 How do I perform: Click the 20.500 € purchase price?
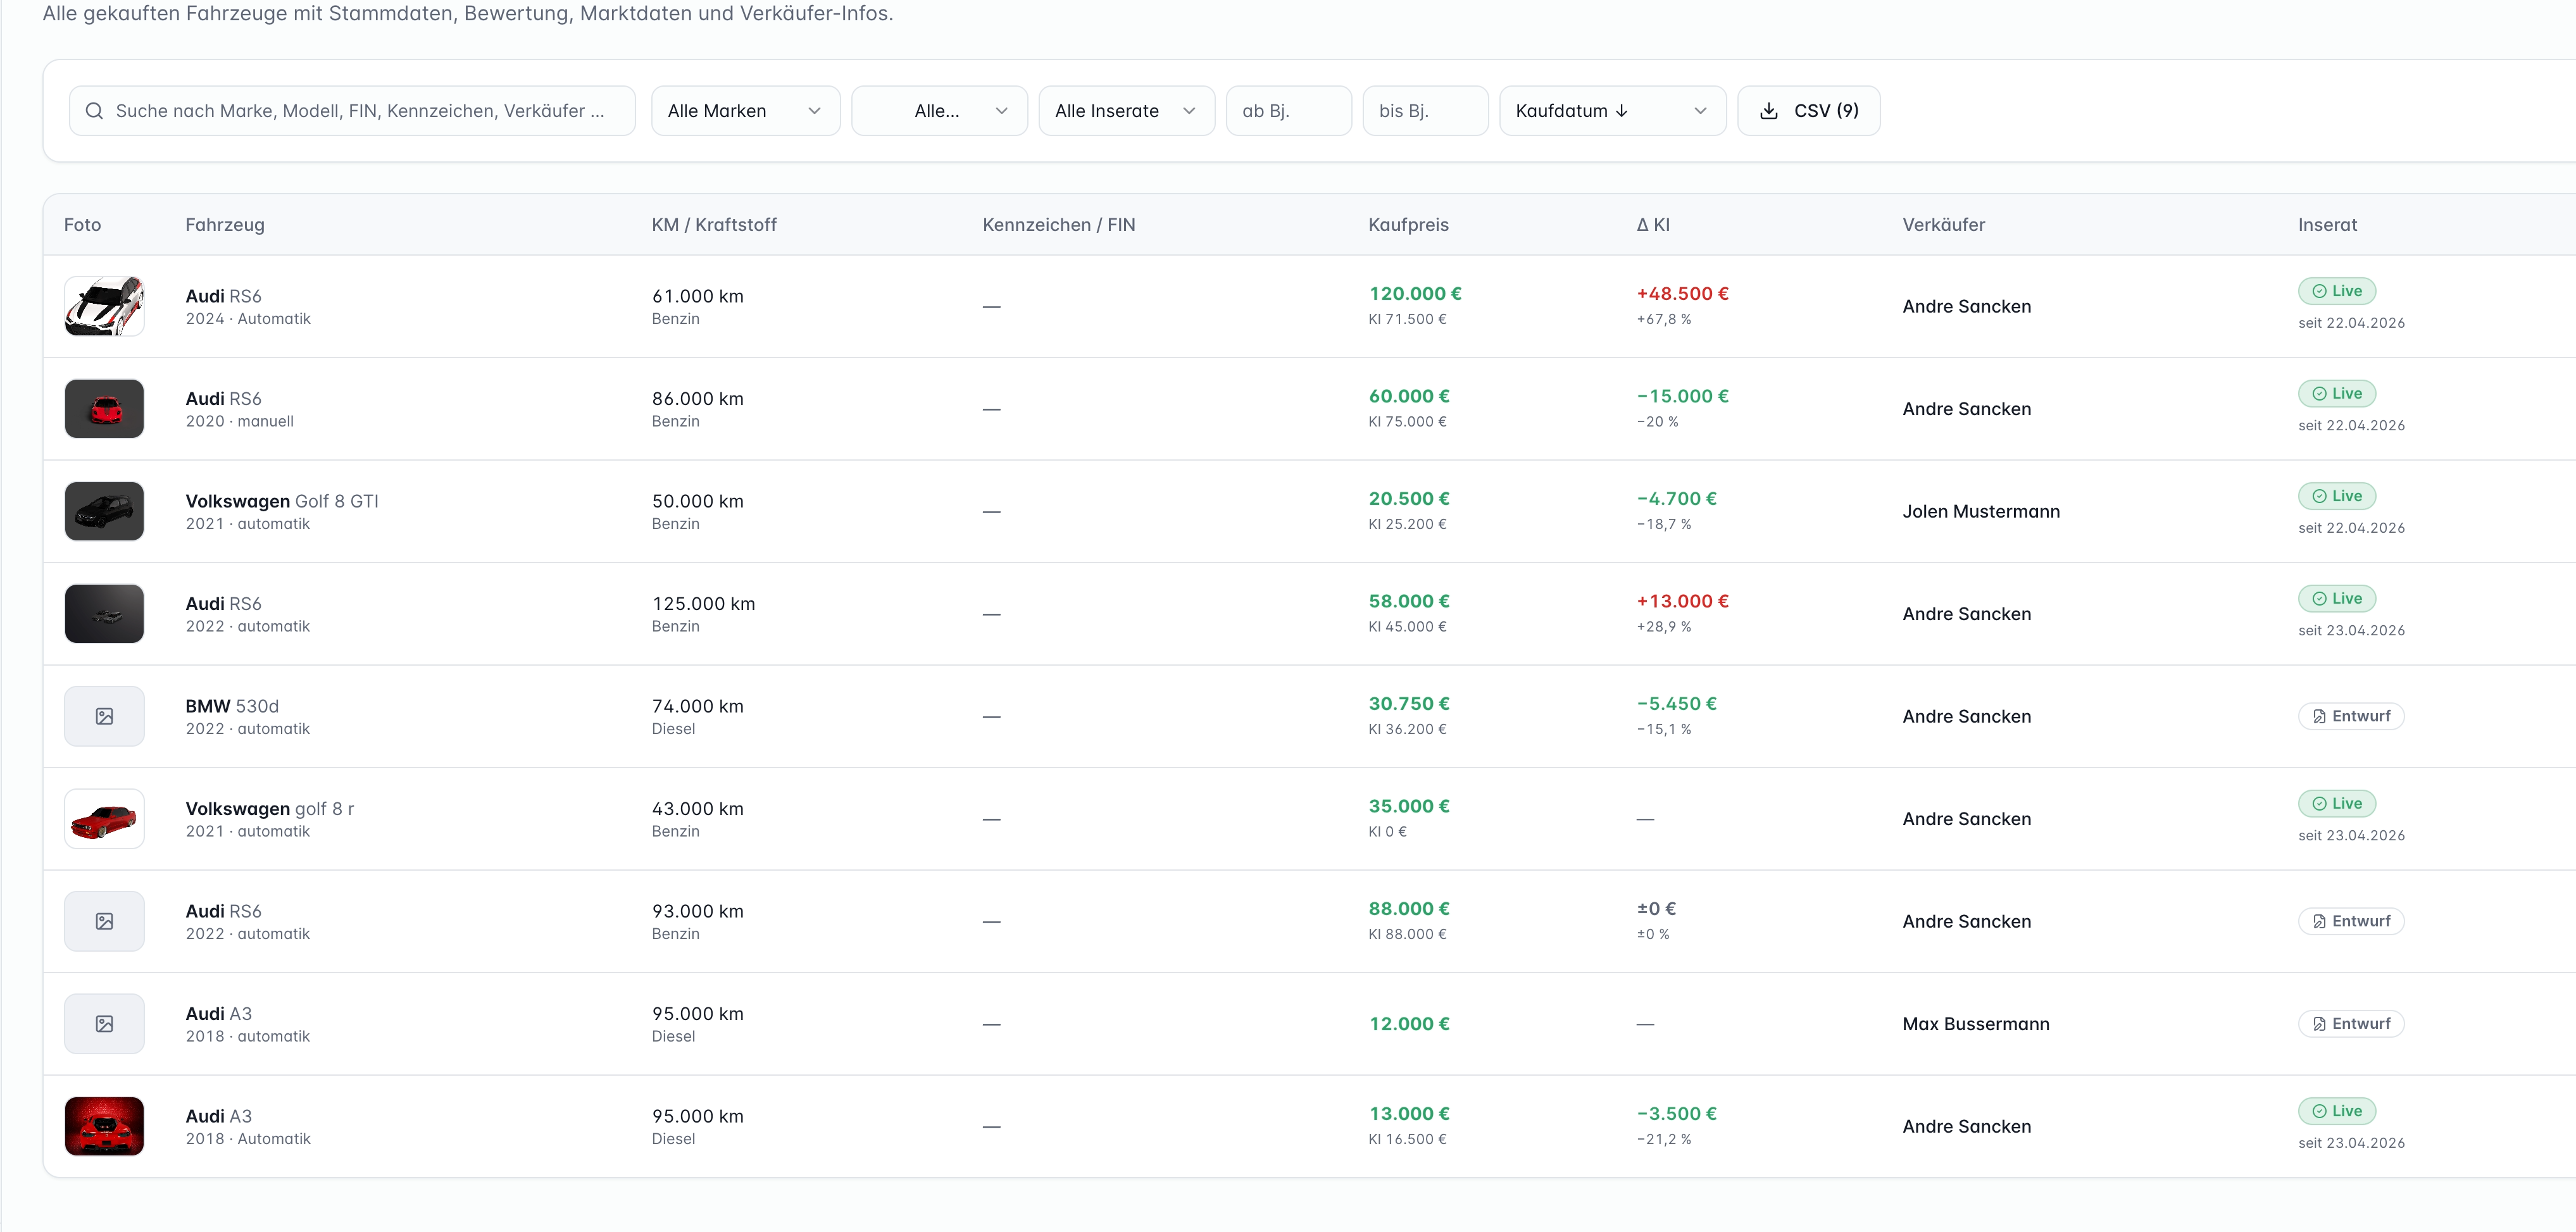pyautogui.click(x=1409, y=499)
